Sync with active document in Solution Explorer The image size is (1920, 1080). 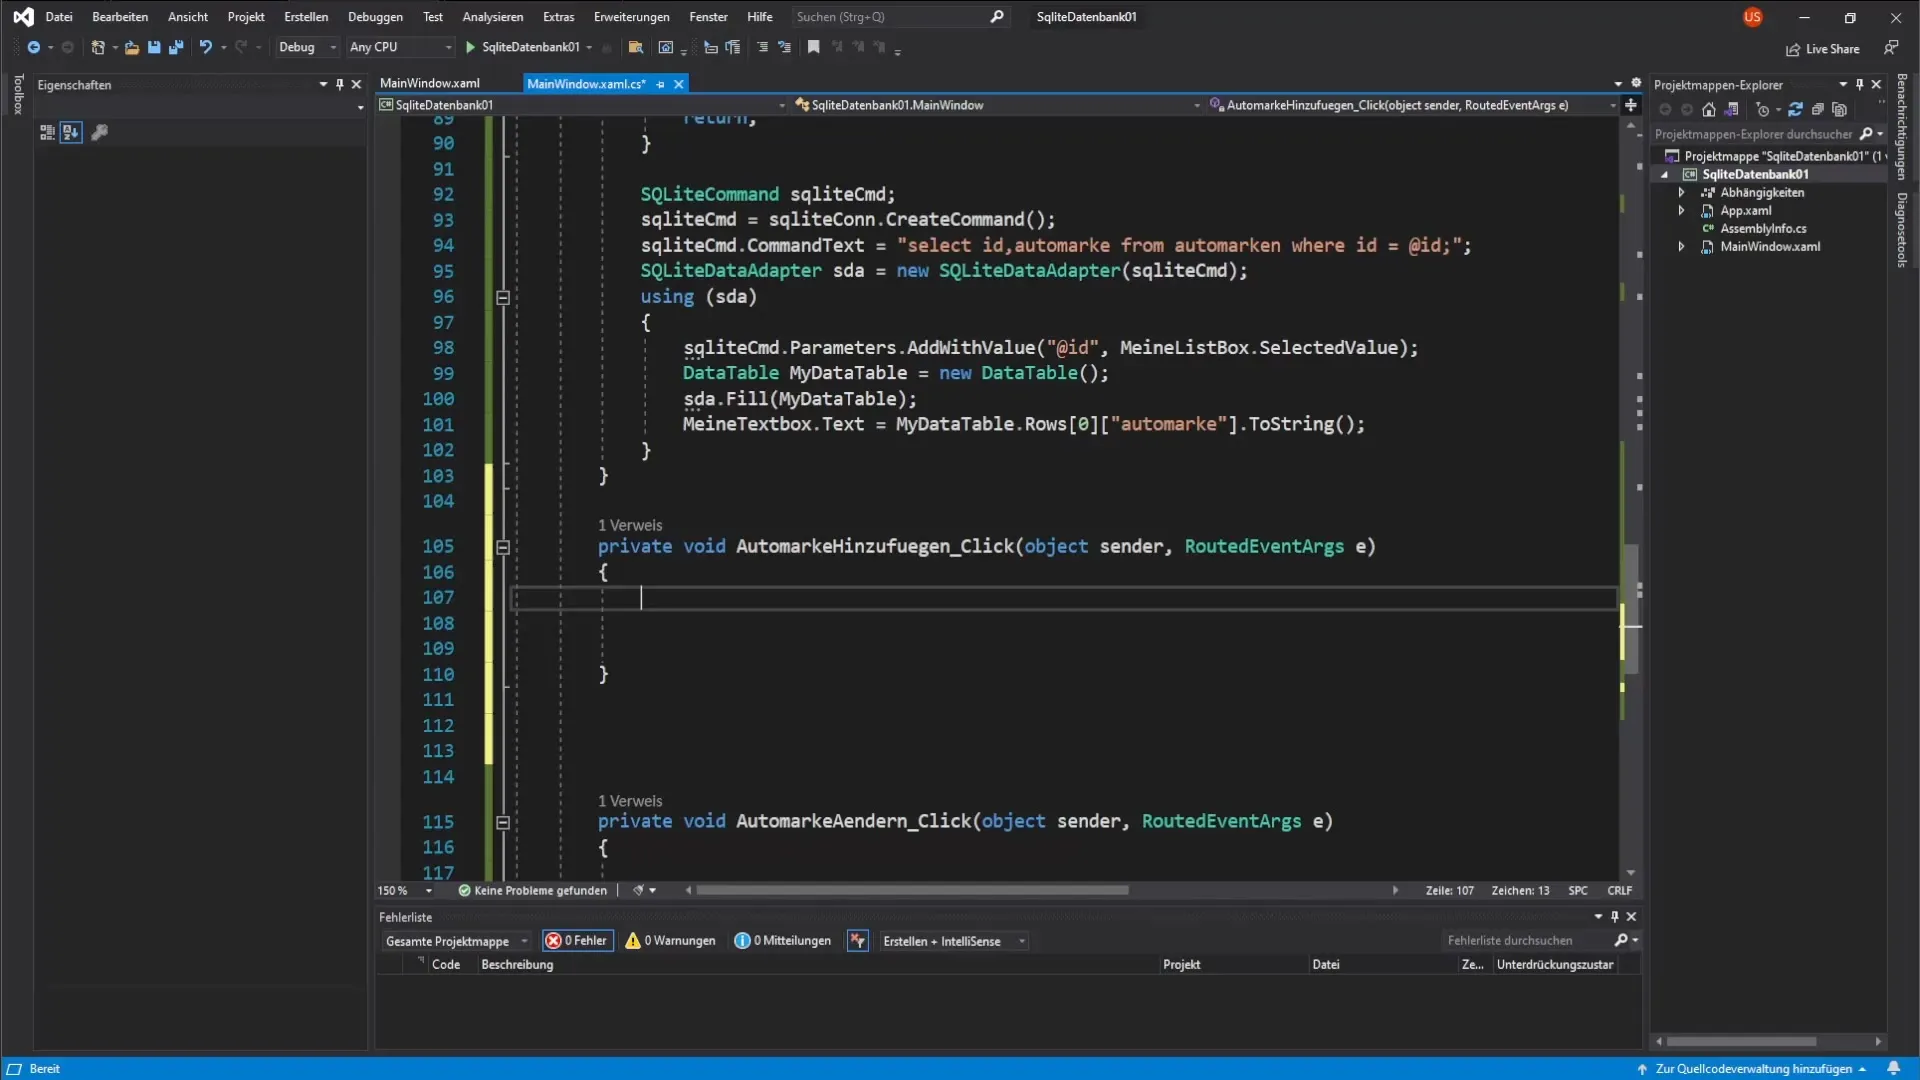(x=1796, y=110)
